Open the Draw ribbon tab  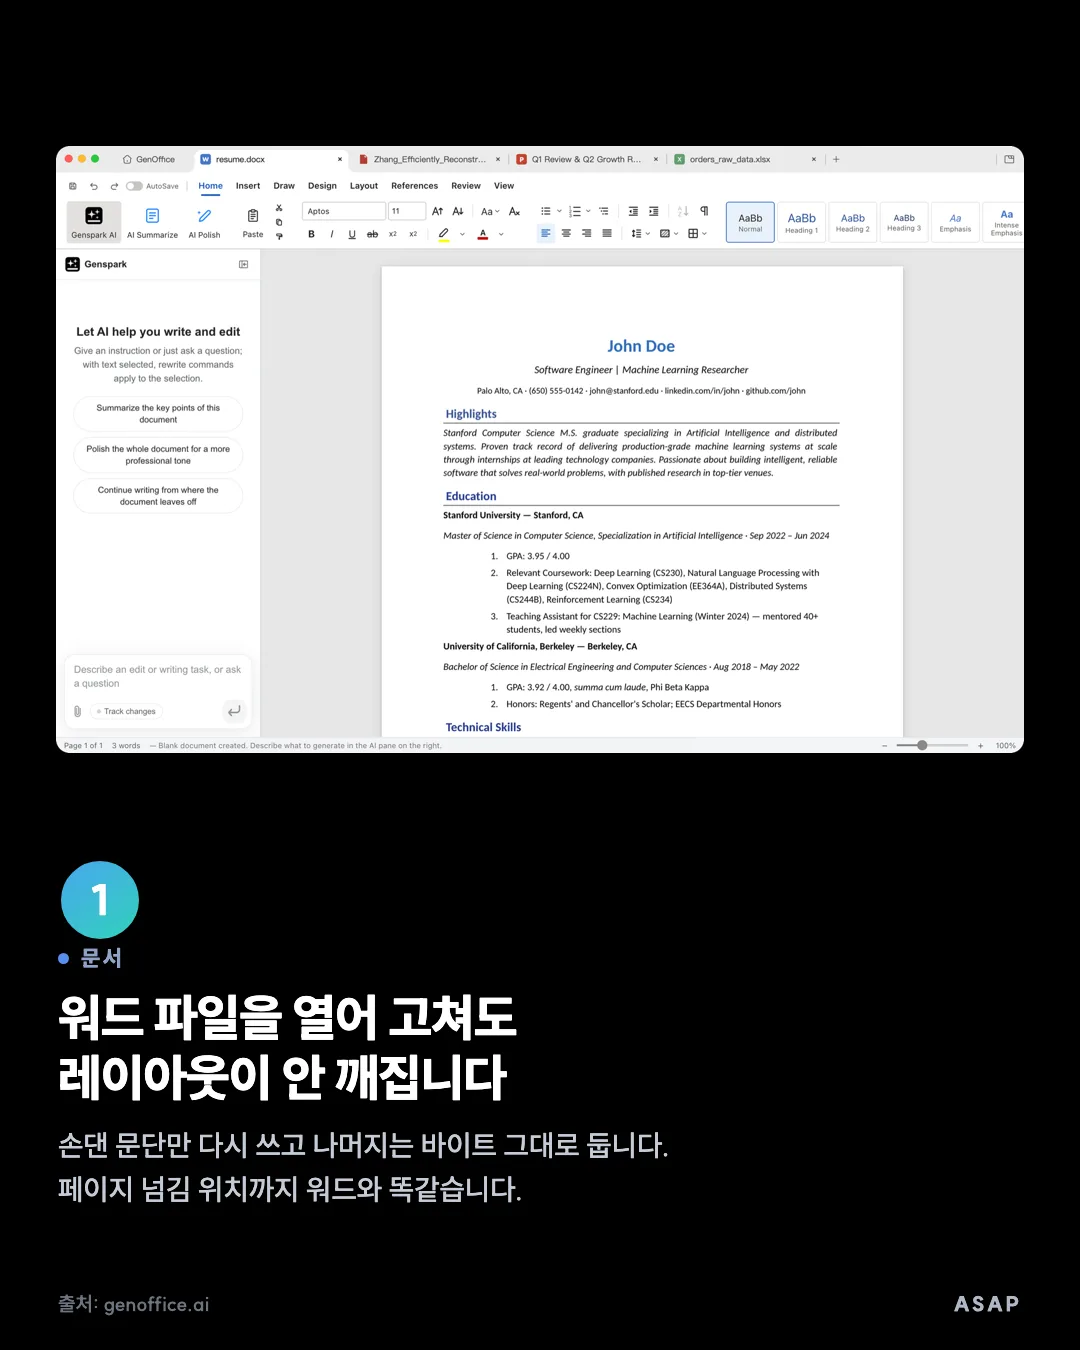click(284, 186)
